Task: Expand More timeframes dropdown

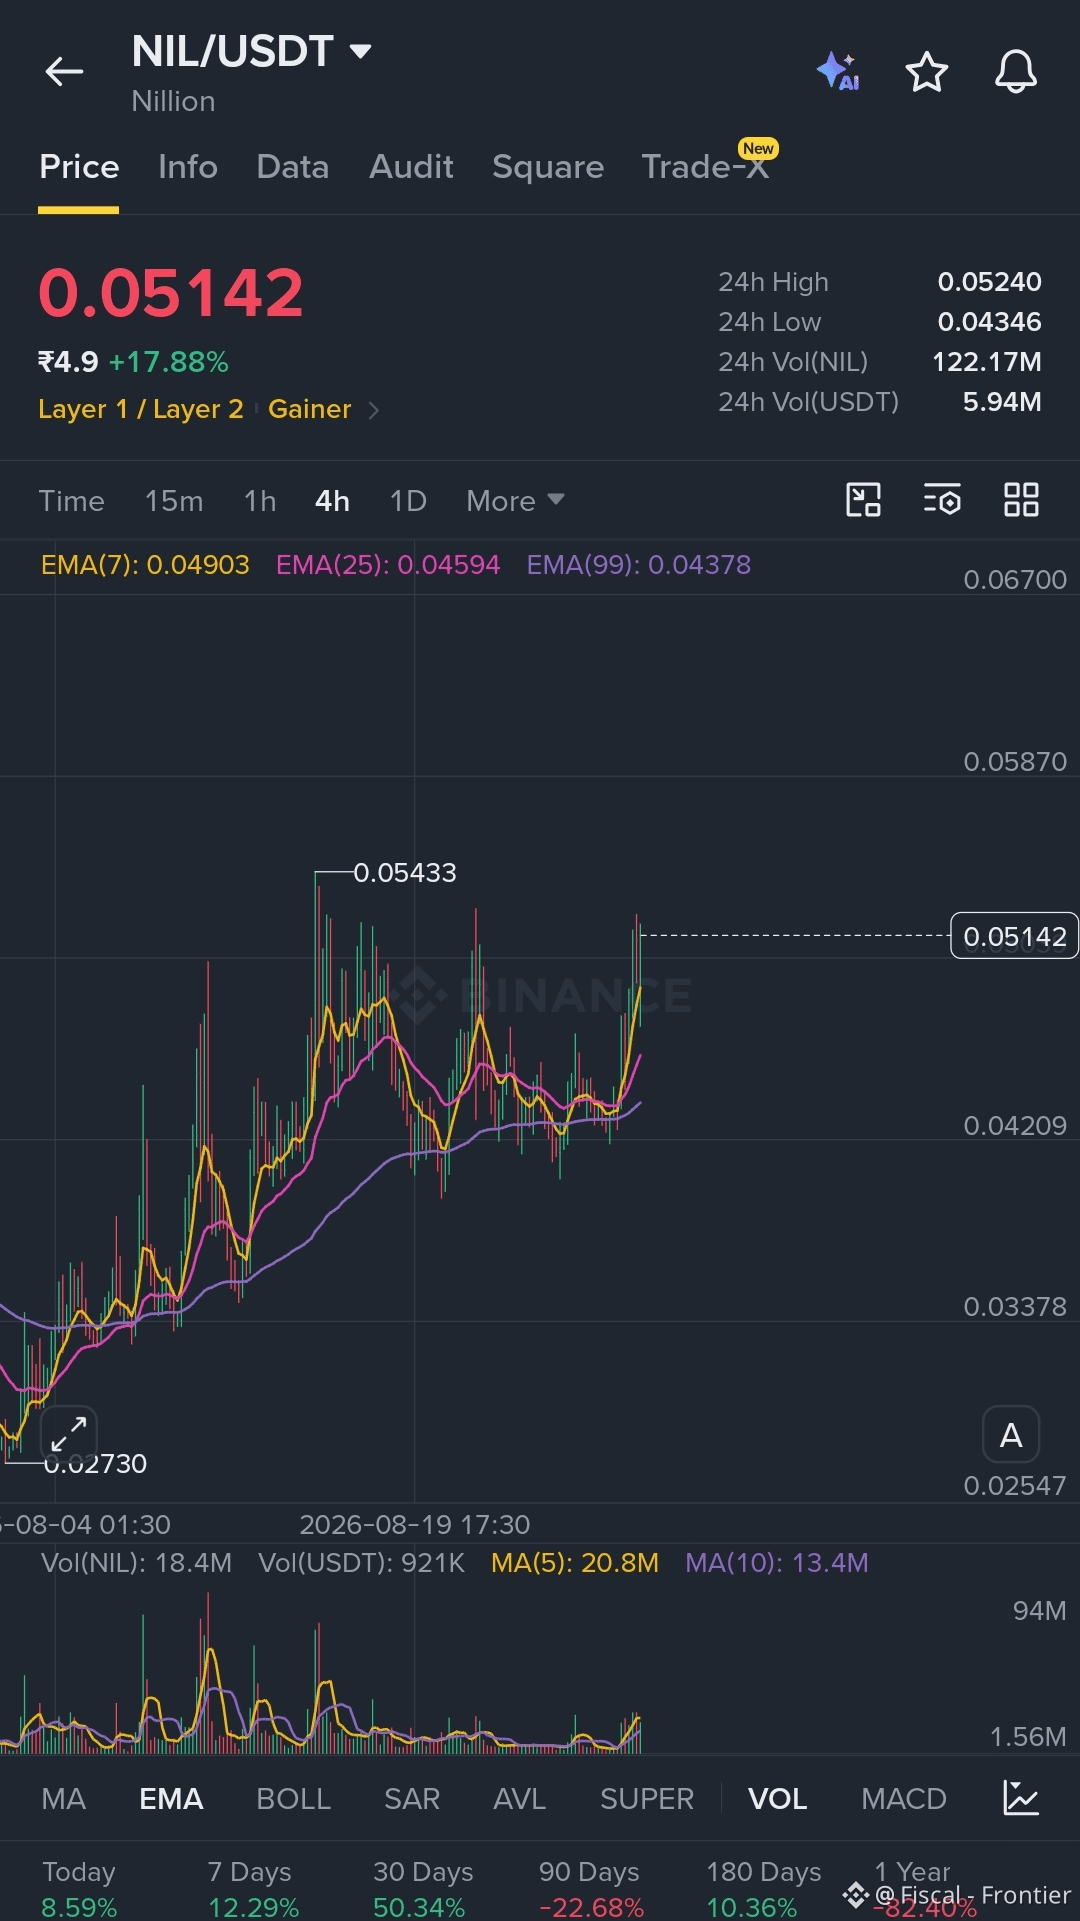Action: 515,500
